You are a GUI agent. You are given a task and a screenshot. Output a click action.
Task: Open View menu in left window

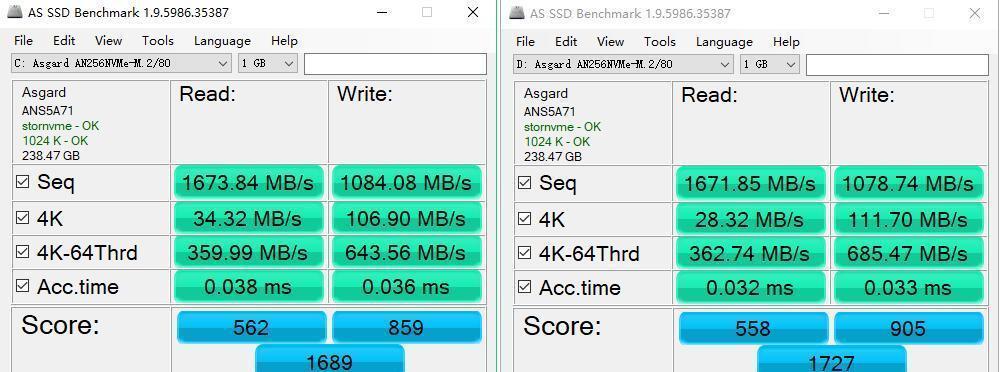tap(108, 41)
